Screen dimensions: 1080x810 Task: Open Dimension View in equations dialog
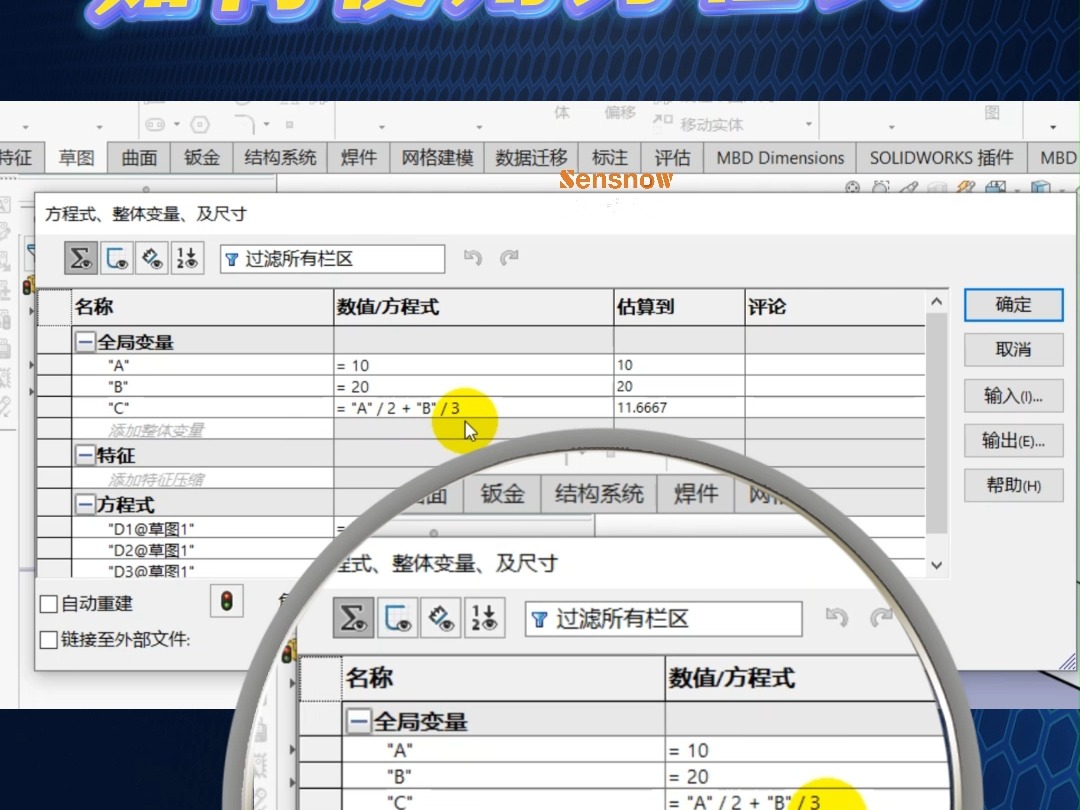[151, 257]
